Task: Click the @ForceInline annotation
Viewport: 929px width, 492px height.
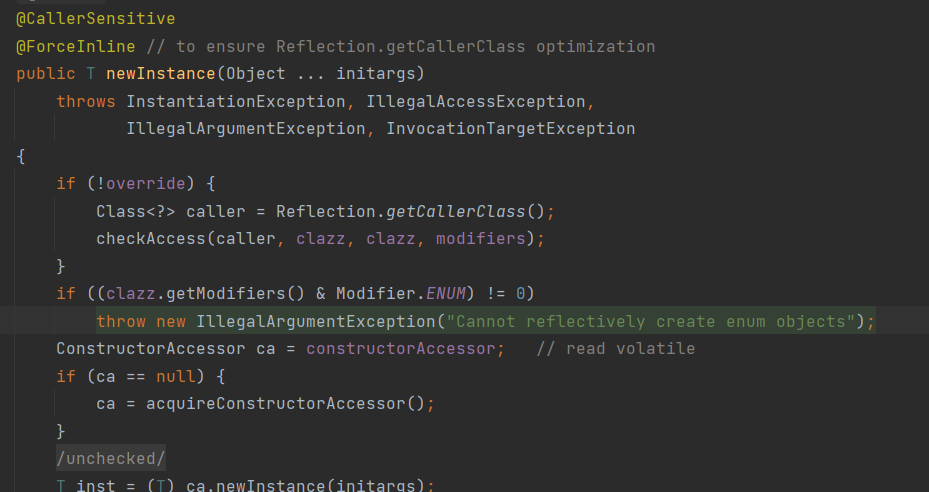Action: click(75, 46)
